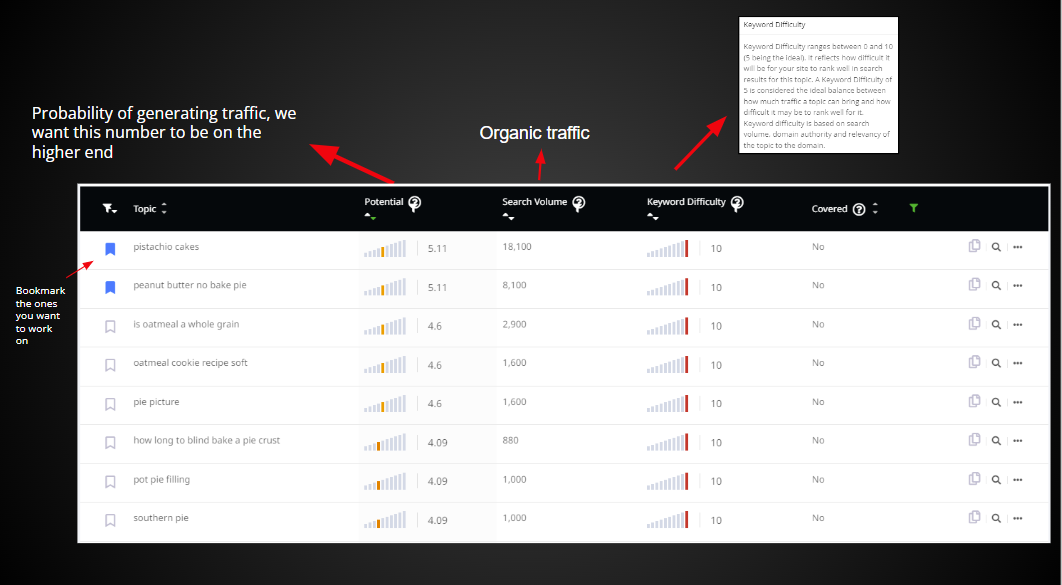The width and height of the screenshot is (1062, 585).
Task: Click the peanut butter no bake pie topic
Action: (190, 285)
